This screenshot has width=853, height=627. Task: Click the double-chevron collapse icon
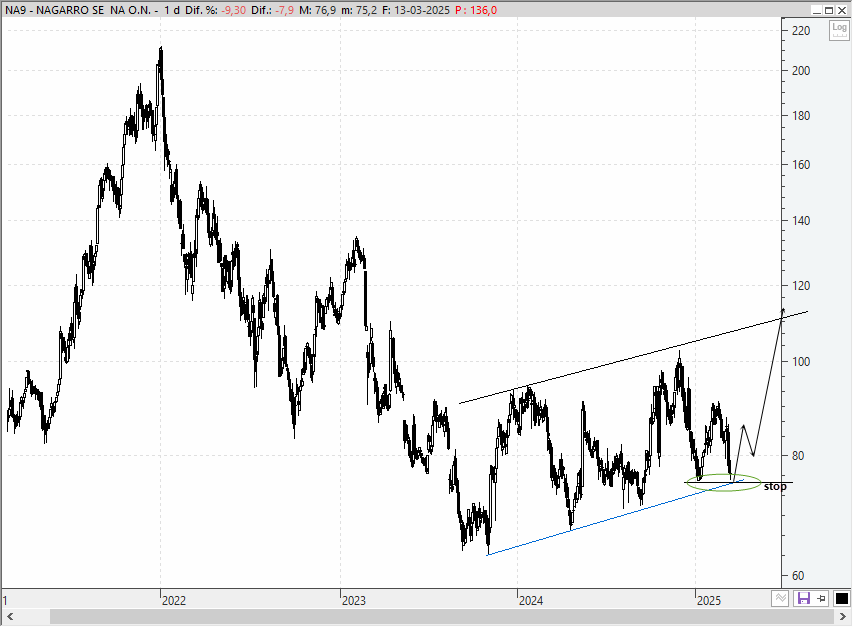pyautogui.click(x=780, y=598)
